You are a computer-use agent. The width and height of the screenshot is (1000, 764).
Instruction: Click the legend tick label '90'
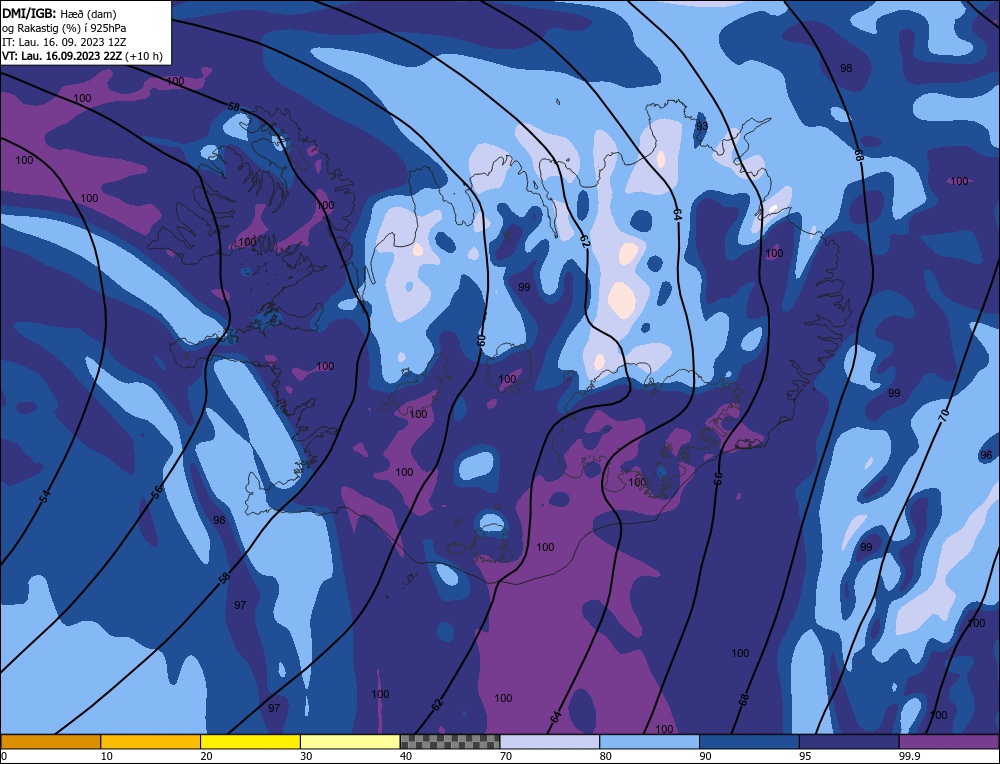click(x=705, y=756)
